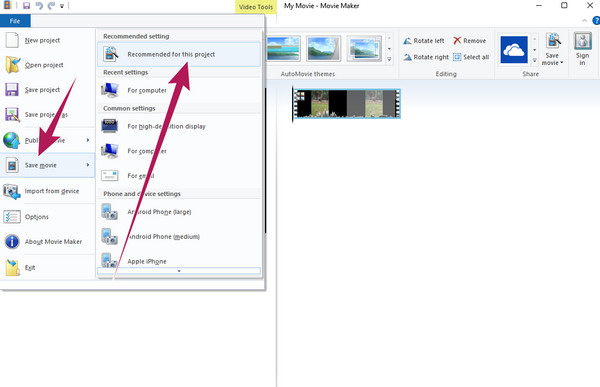Image resolution: width=600 pixels, height=387 pixels.
Task: Open the help question mark icon
Action: coord(596,20)
